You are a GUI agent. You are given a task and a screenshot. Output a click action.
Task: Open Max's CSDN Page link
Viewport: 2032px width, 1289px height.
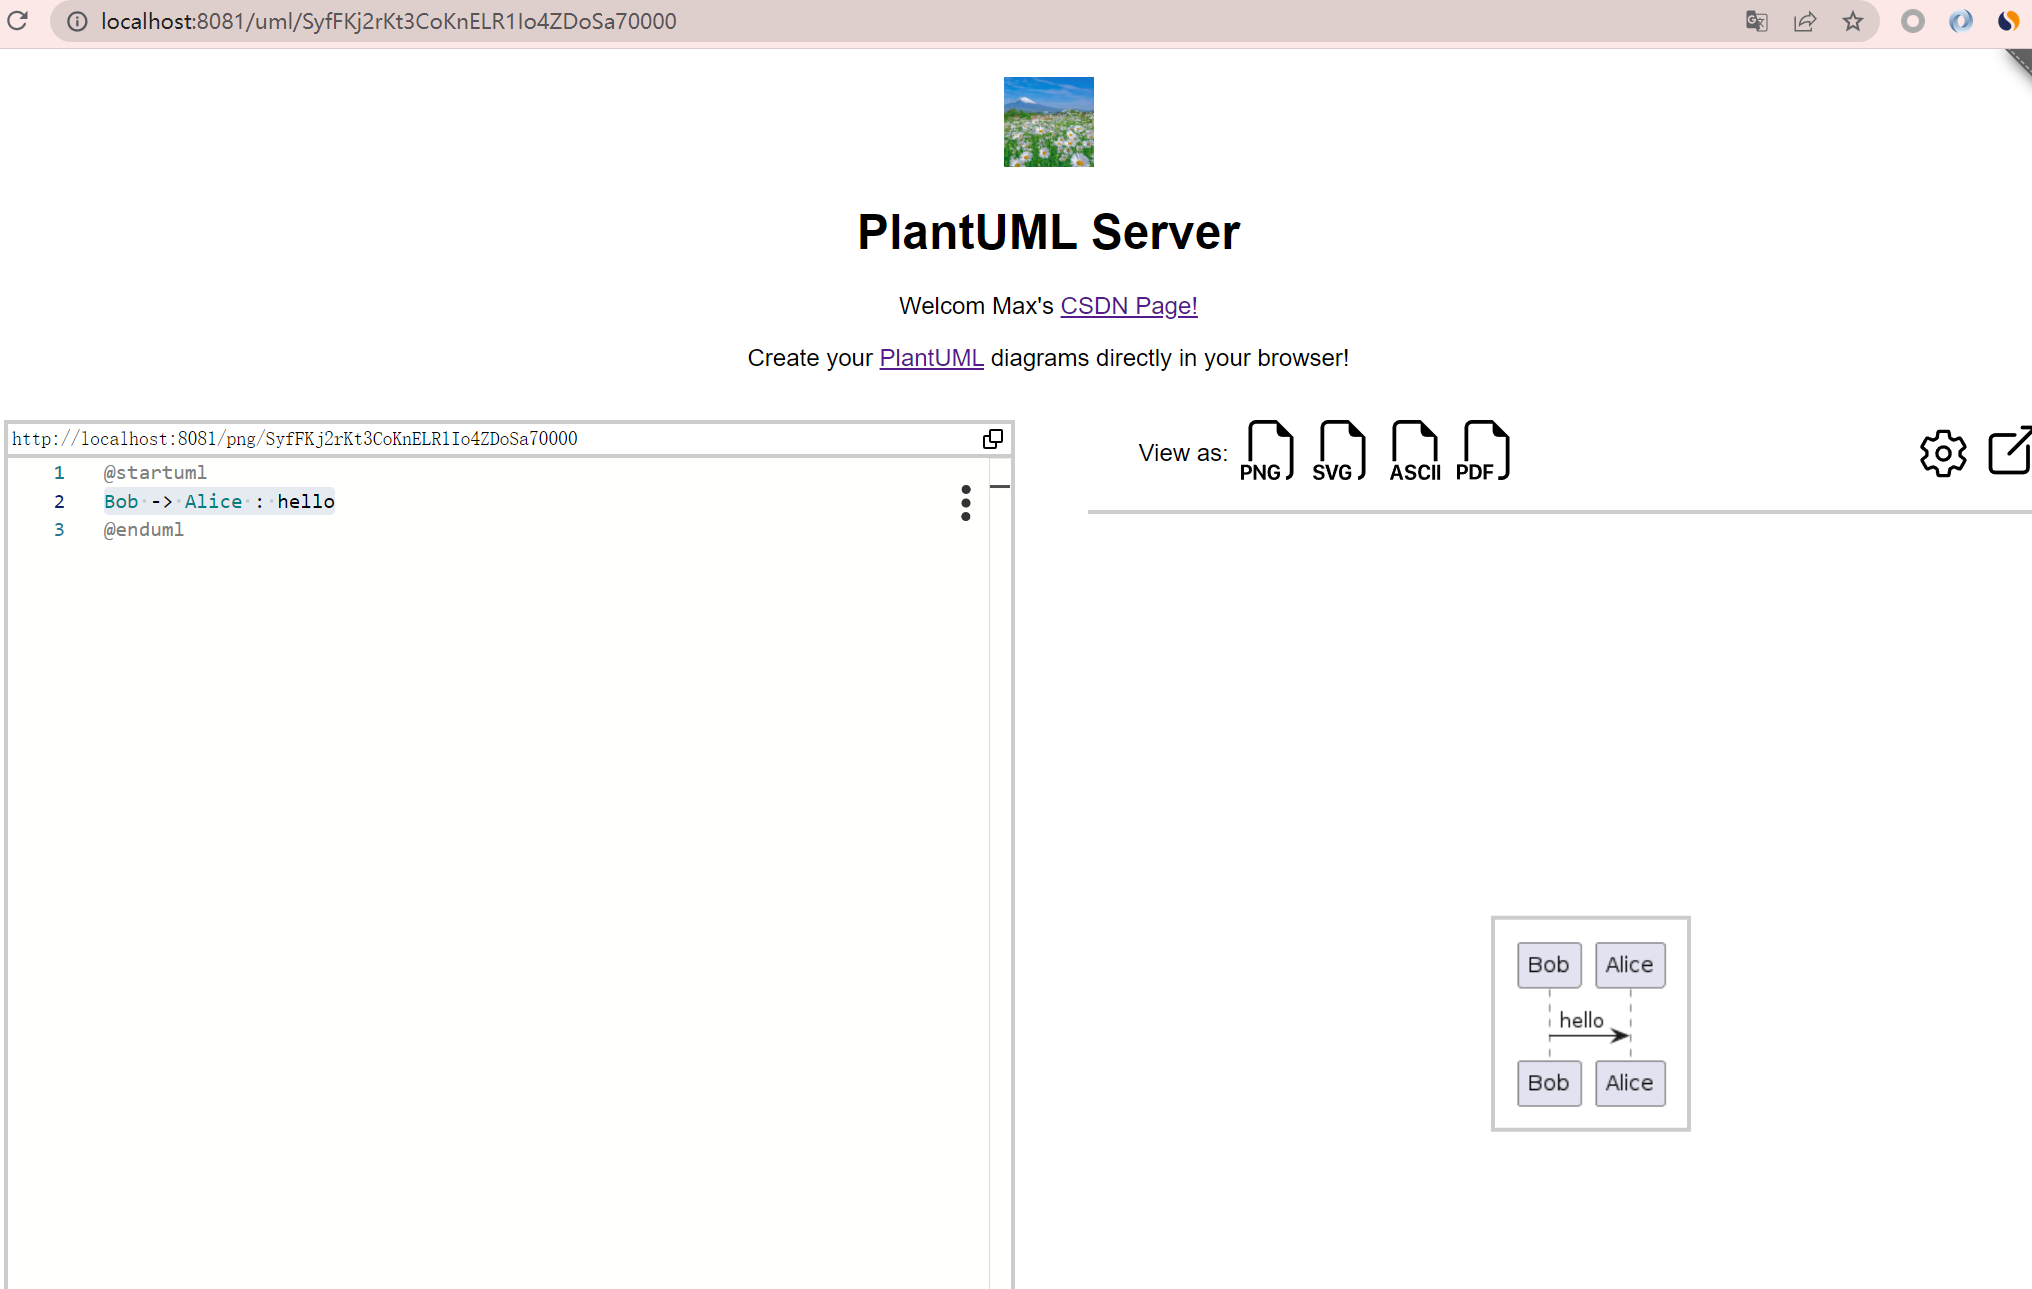[x=1128, y=306]
